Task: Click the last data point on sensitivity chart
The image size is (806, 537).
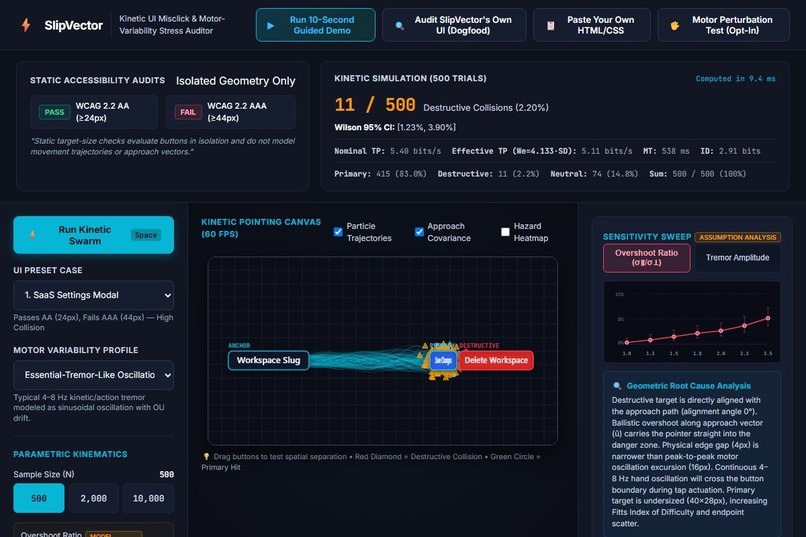Action: 768,319
